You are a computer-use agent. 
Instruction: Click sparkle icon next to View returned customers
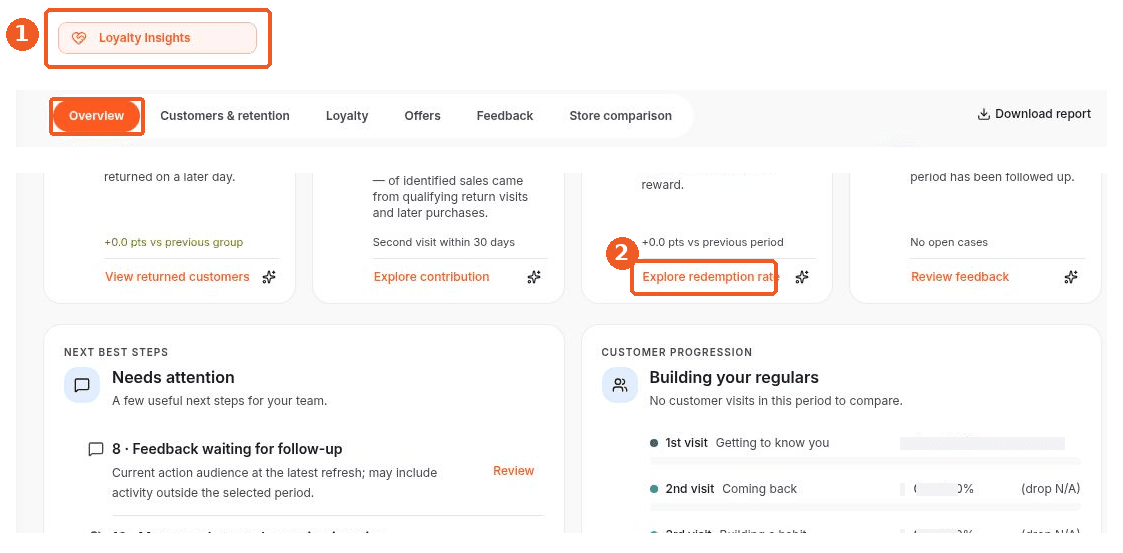[269, 277]
